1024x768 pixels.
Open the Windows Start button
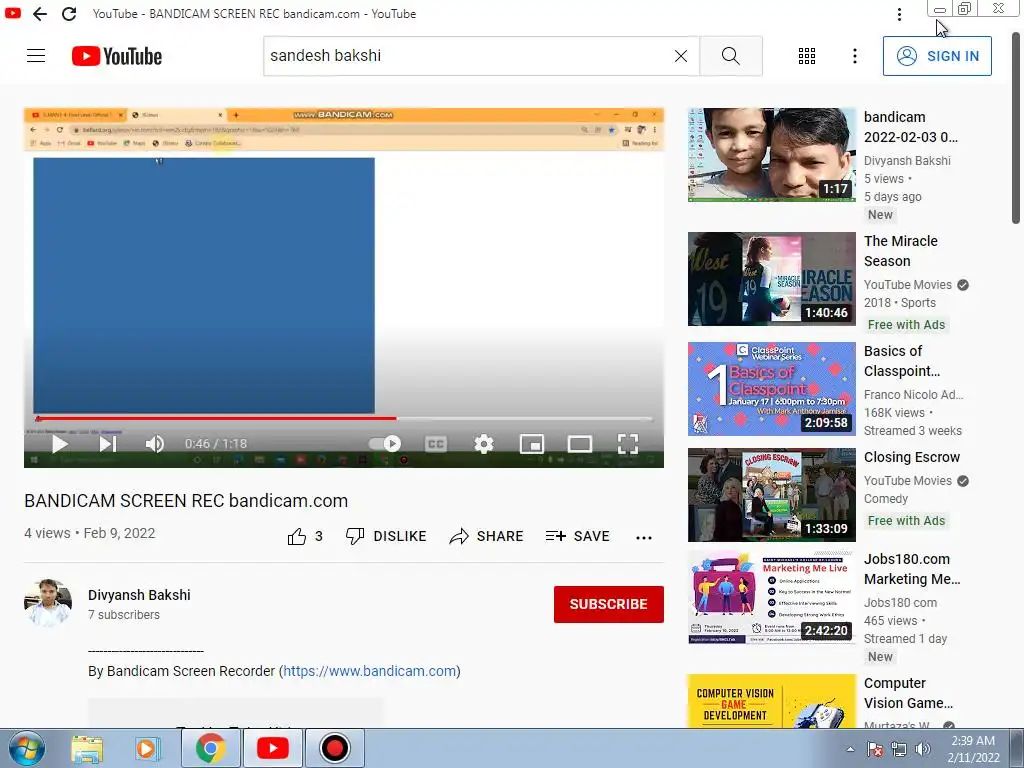click(x=27, y=748)
